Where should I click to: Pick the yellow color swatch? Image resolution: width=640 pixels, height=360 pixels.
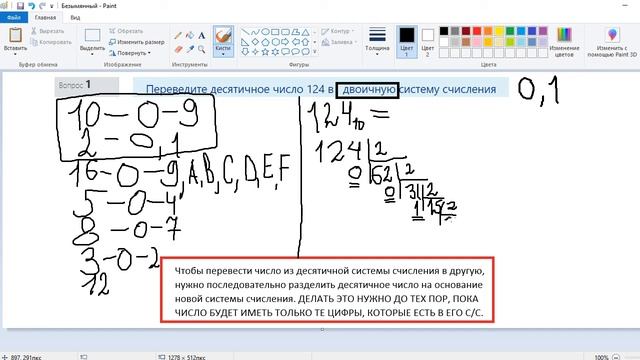pyautogui.click(x=499, y=31)
